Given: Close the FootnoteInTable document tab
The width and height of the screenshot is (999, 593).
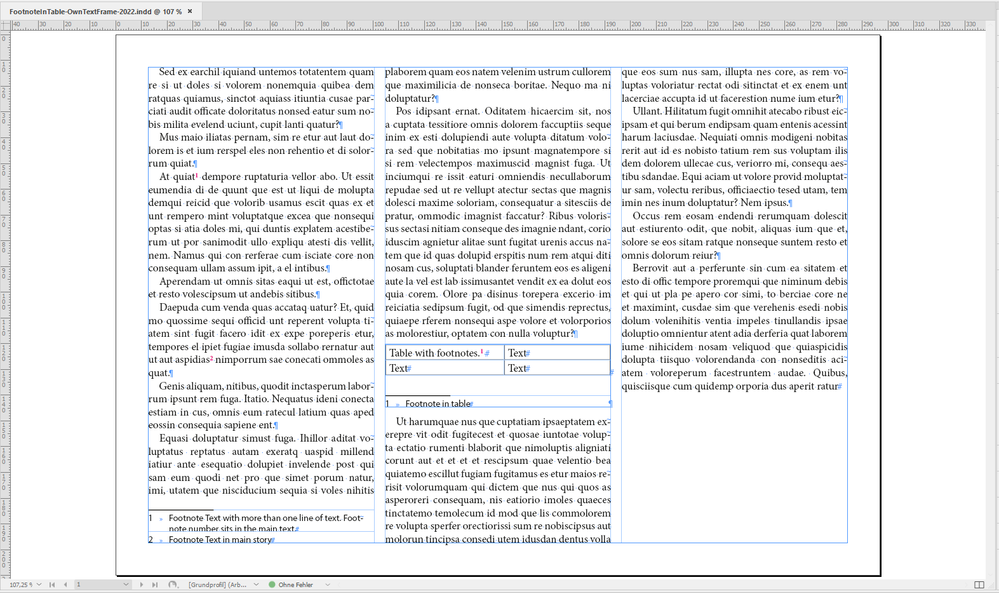Looking at the screenshot, I should click(190, 12).
